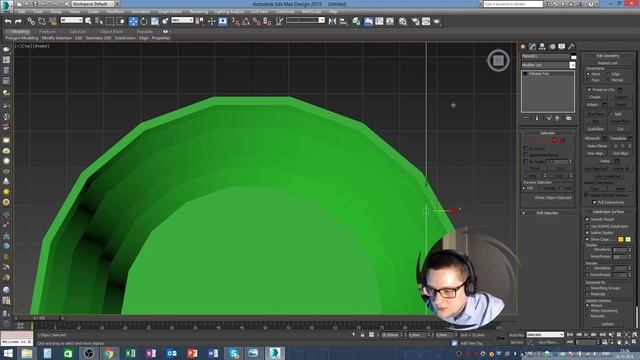Viewport: 640px width, 360px height.
Task: Activate the Select and Rotate tool
Action: [x=144, y=21]
